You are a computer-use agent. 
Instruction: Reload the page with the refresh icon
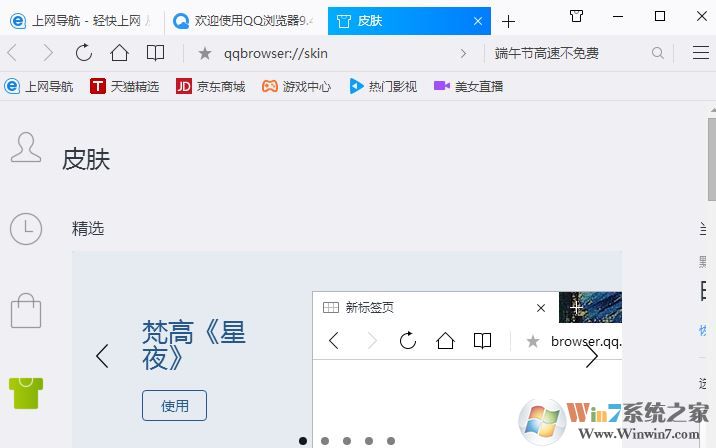84,53
